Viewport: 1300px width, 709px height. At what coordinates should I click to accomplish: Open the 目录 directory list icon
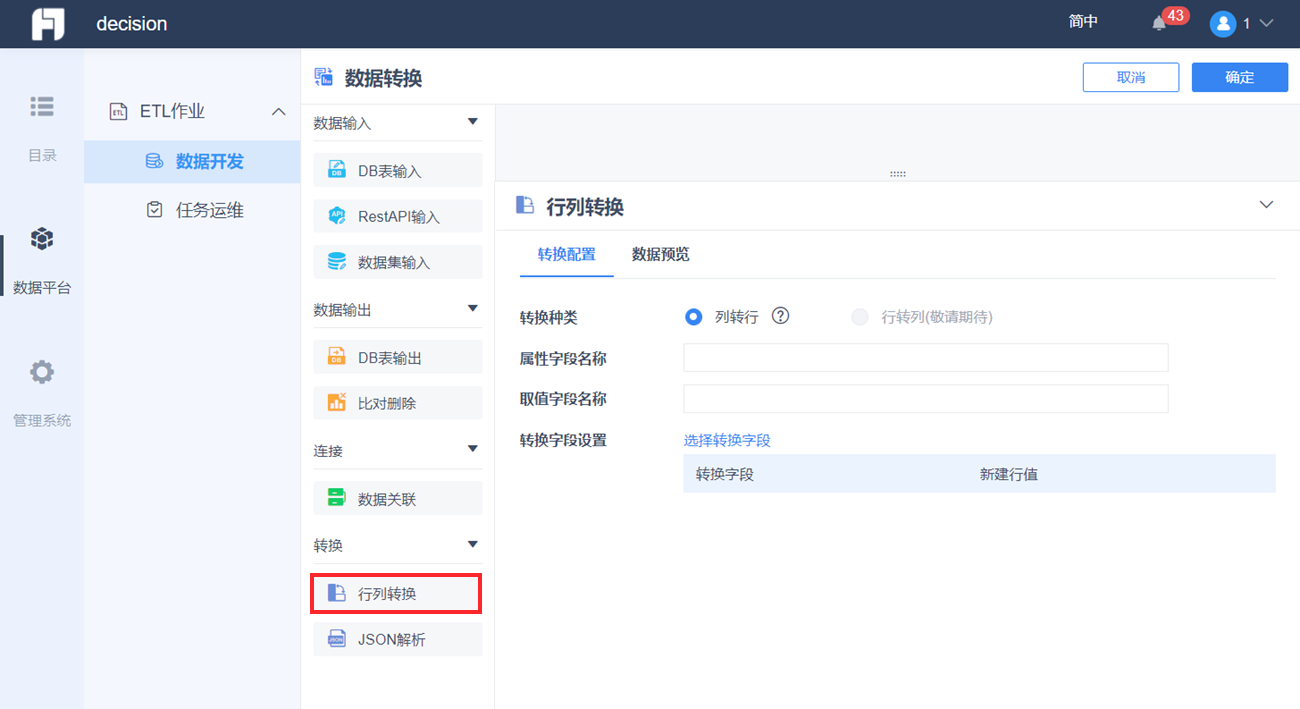[42, 106]
